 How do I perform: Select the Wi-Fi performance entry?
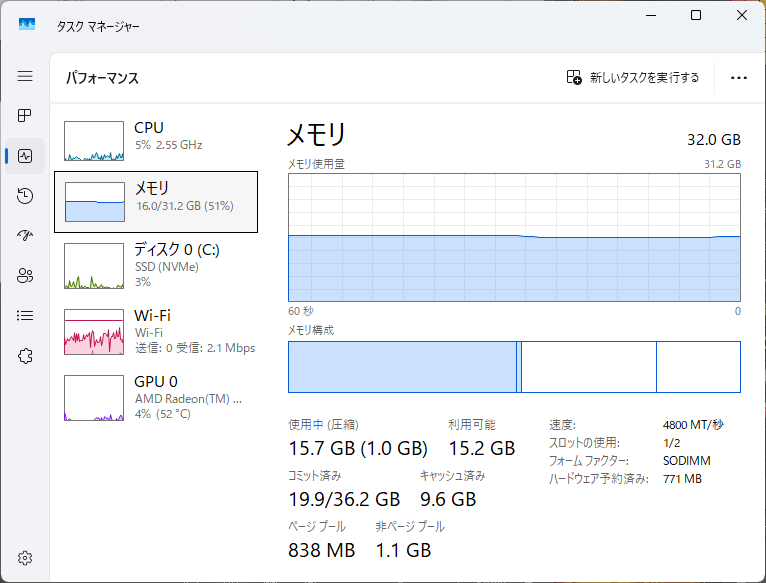point(156,330)
